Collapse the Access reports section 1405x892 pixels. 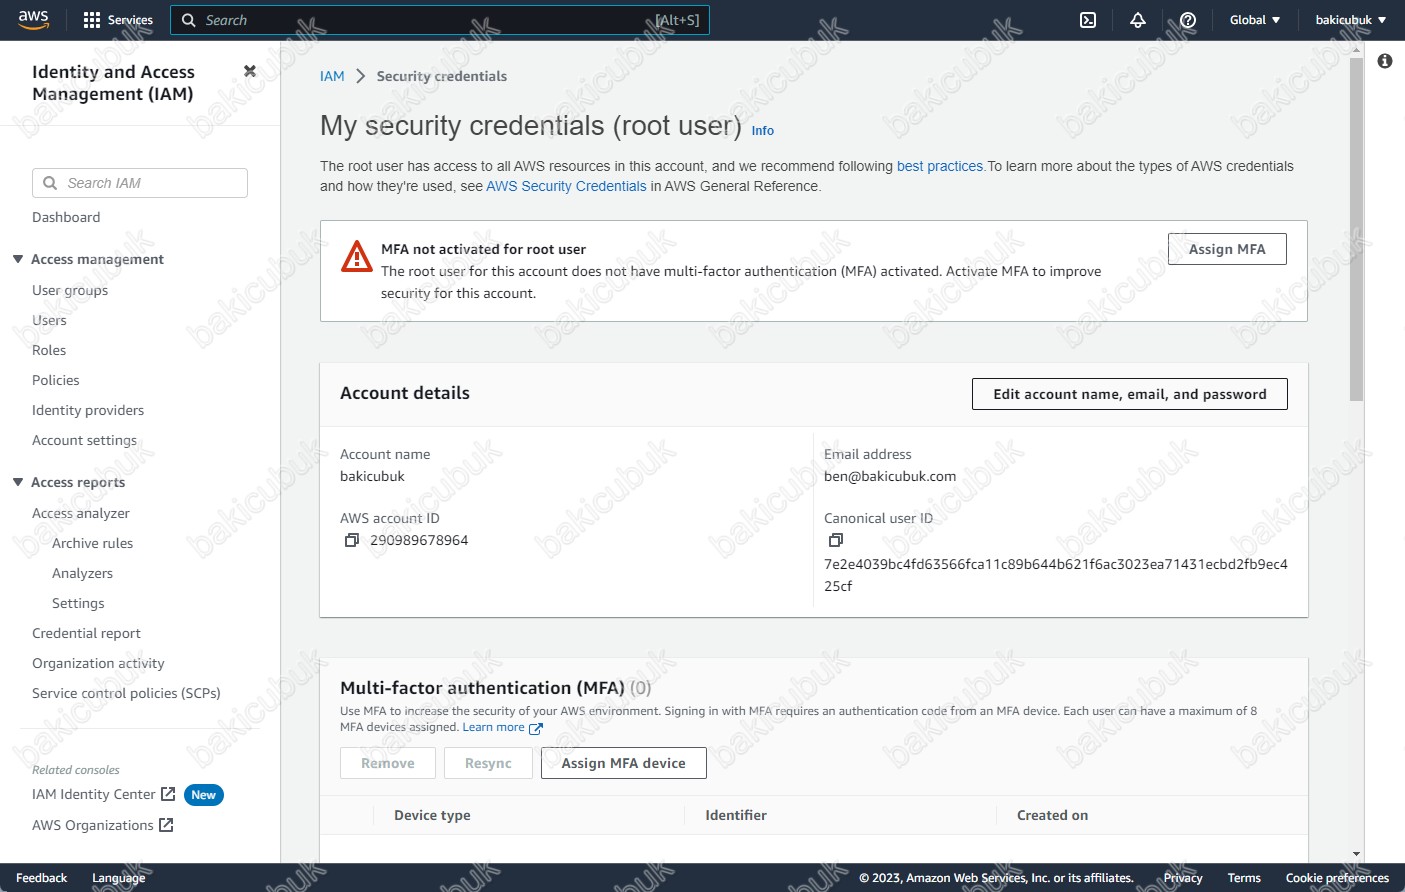click(18, 482)
